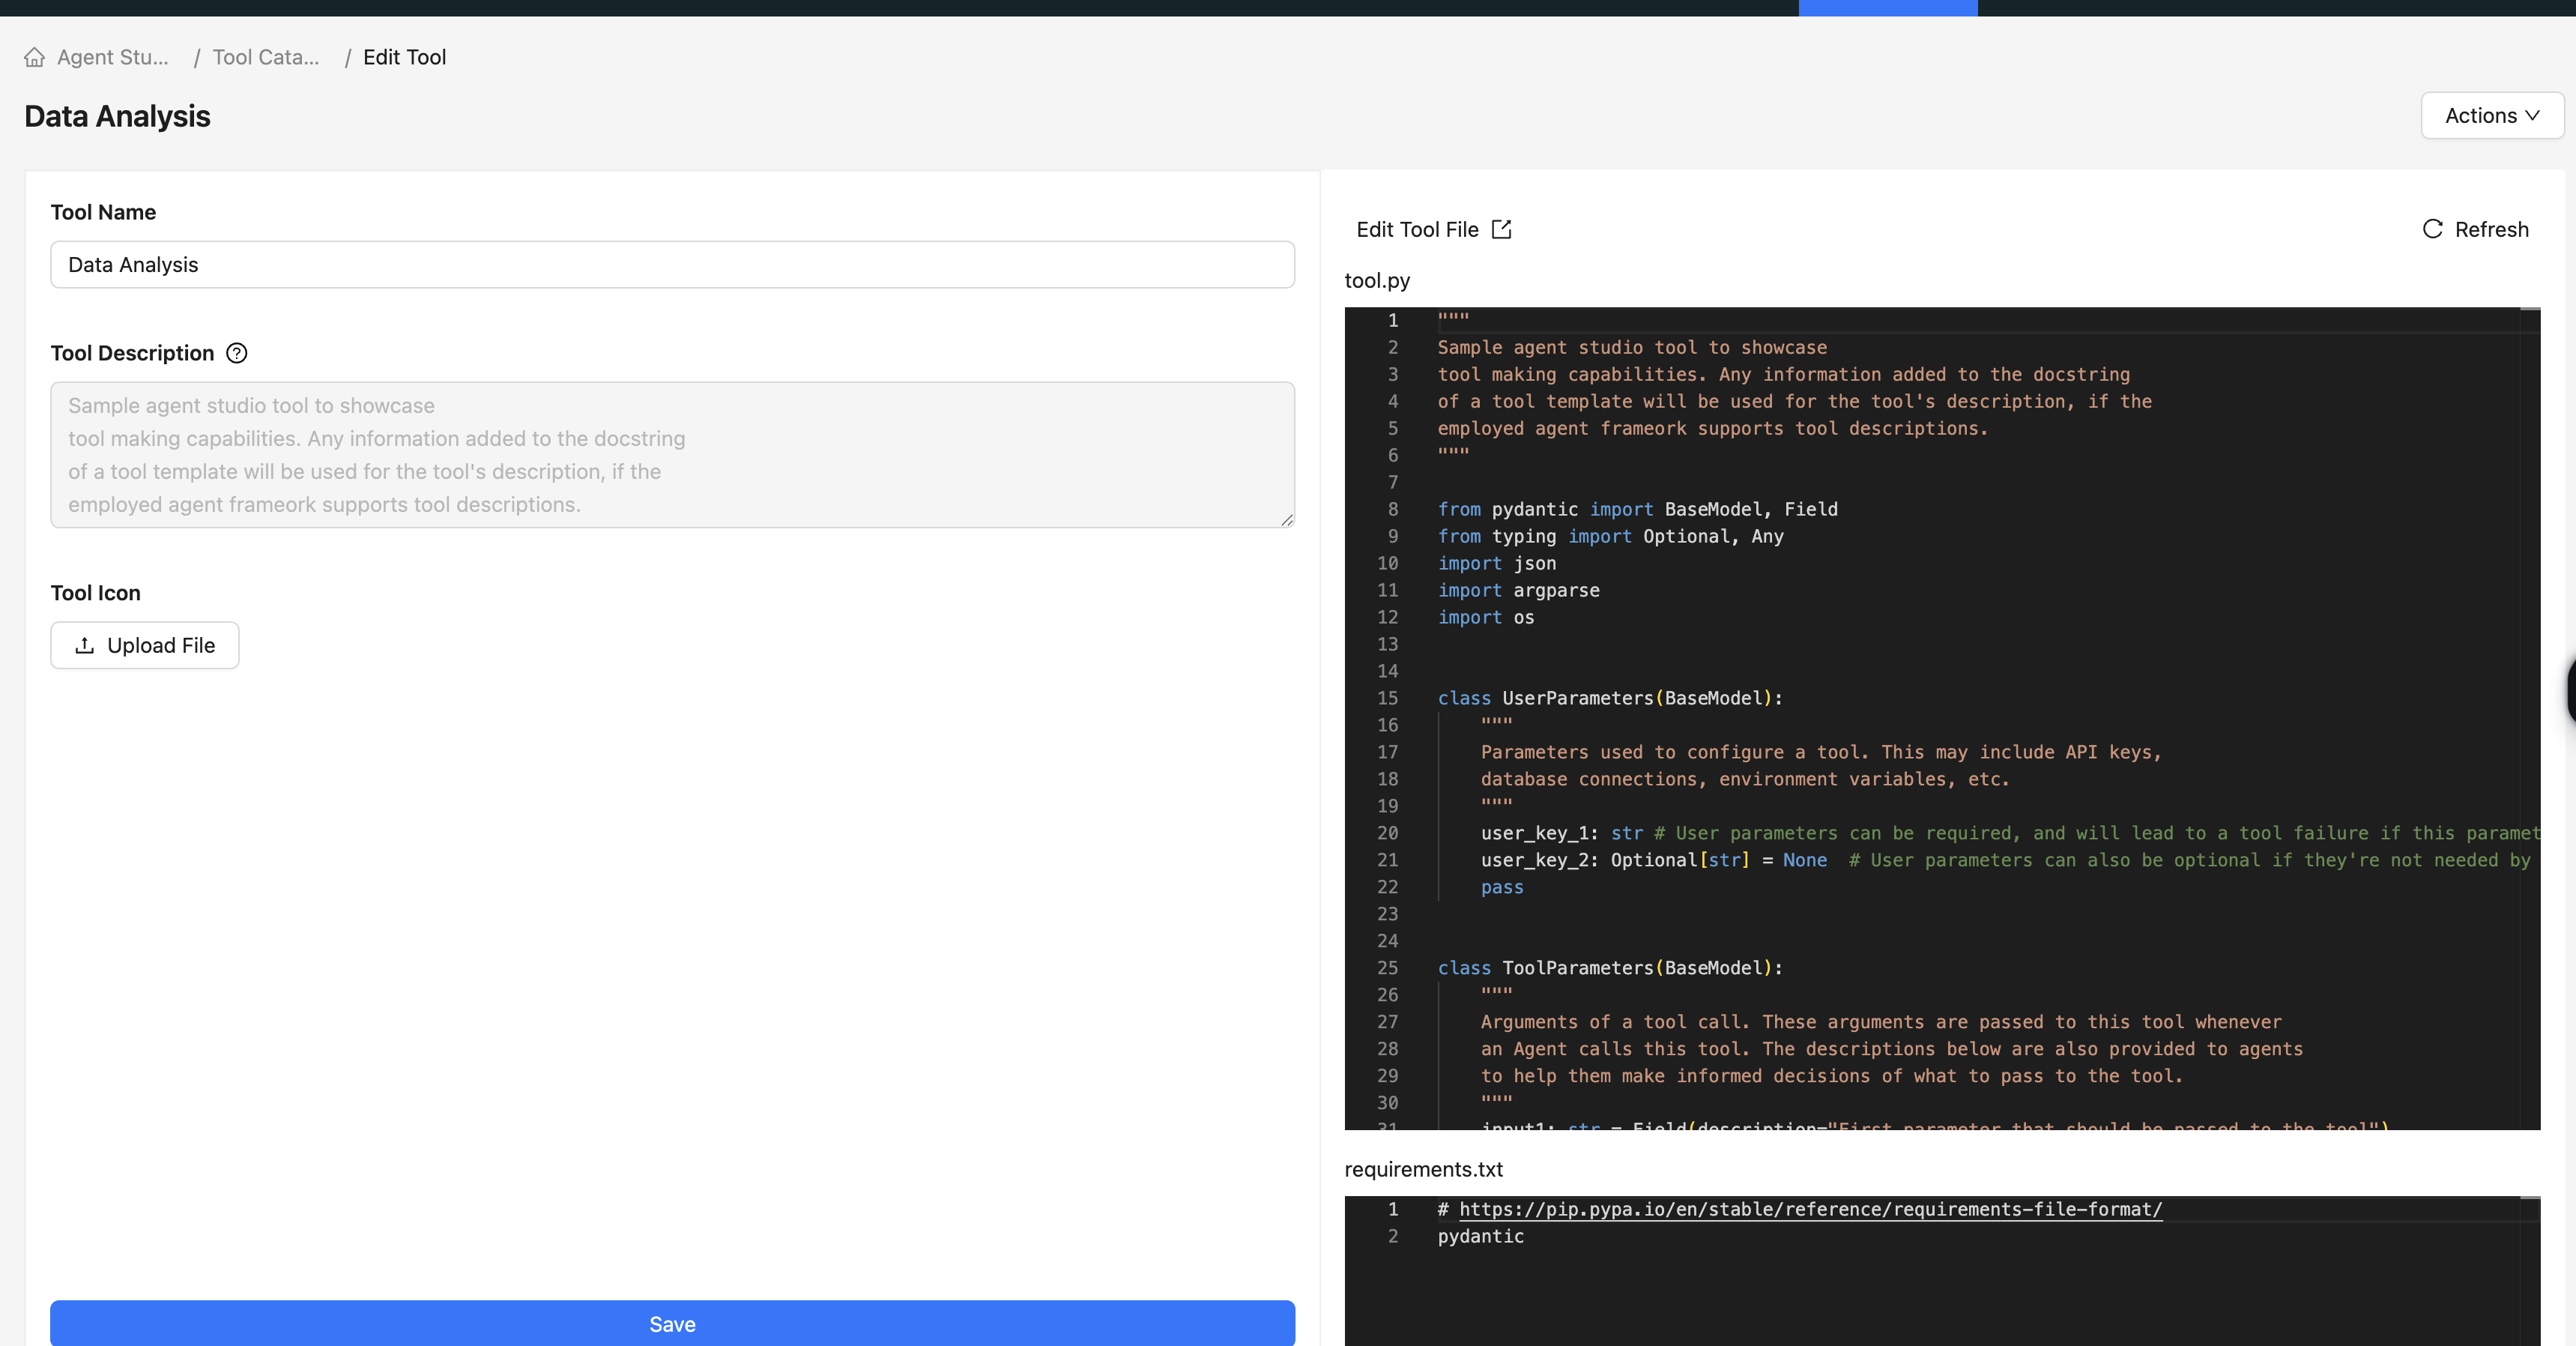Click the pydantic line in requirements.txt editor
The width and height of the screenshot is (2576, 1346).
tap(1481, 1236)
